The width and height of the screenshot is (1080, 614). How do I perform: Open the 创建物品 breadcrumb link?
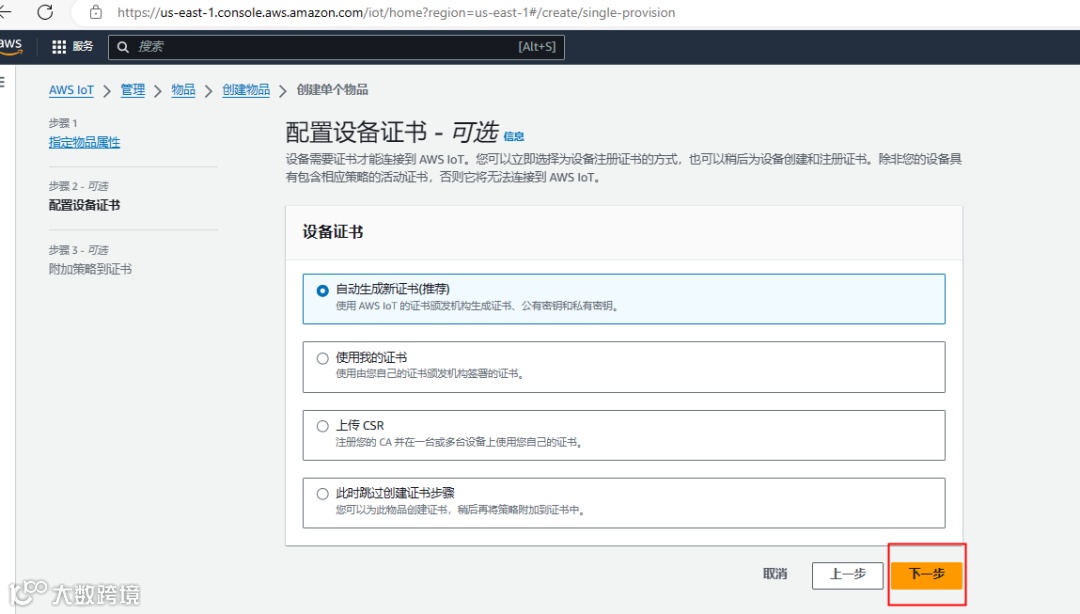246,90
